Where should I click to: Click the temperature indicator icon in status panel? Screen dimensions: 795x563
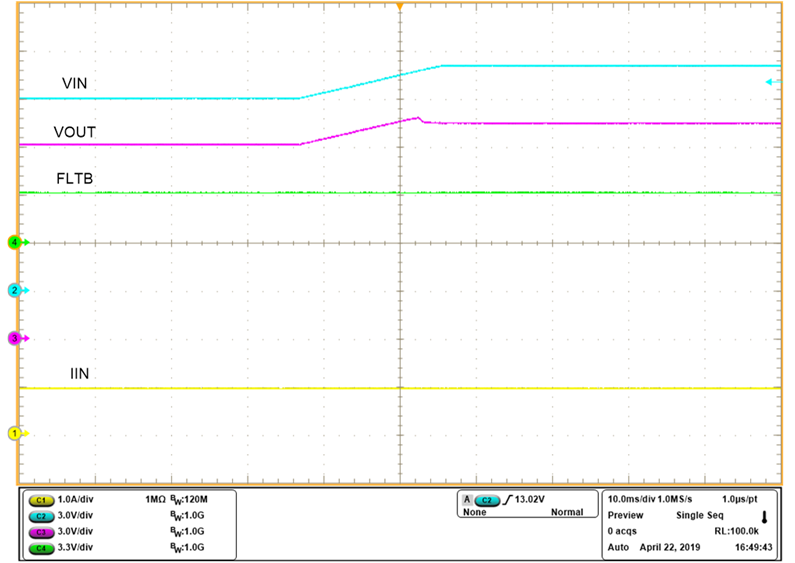tap(765, 517)
